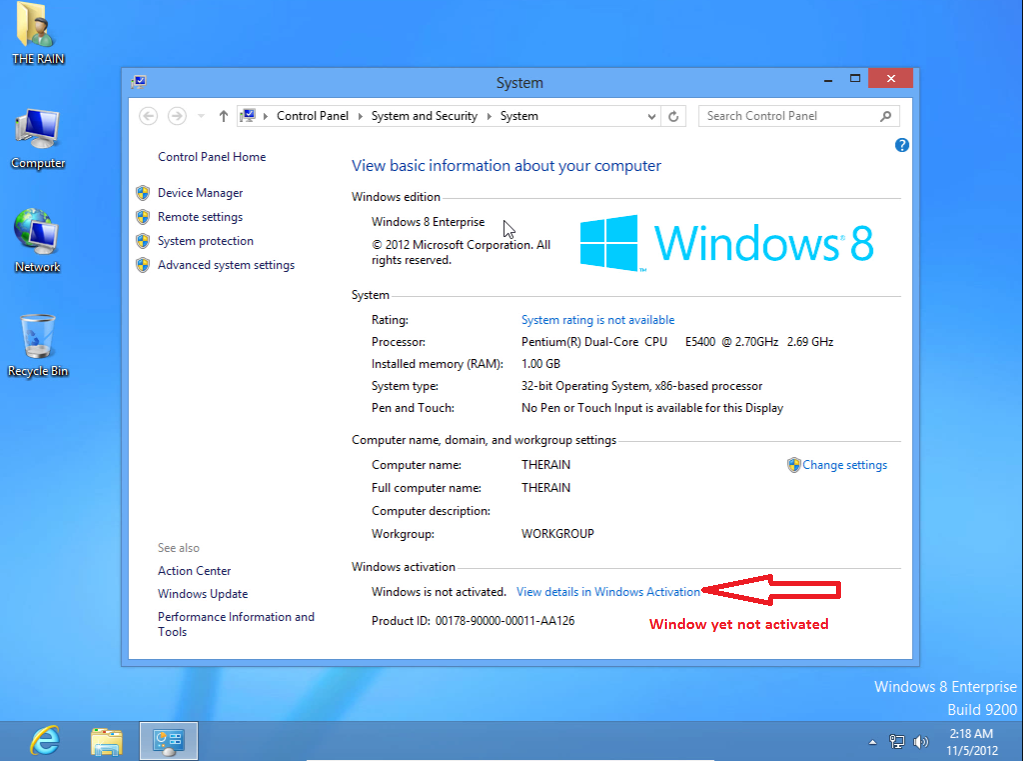Image resolution: width=1023 pixels, height=761 pixels.
Task: Minimize the System window
Action: 828,80
